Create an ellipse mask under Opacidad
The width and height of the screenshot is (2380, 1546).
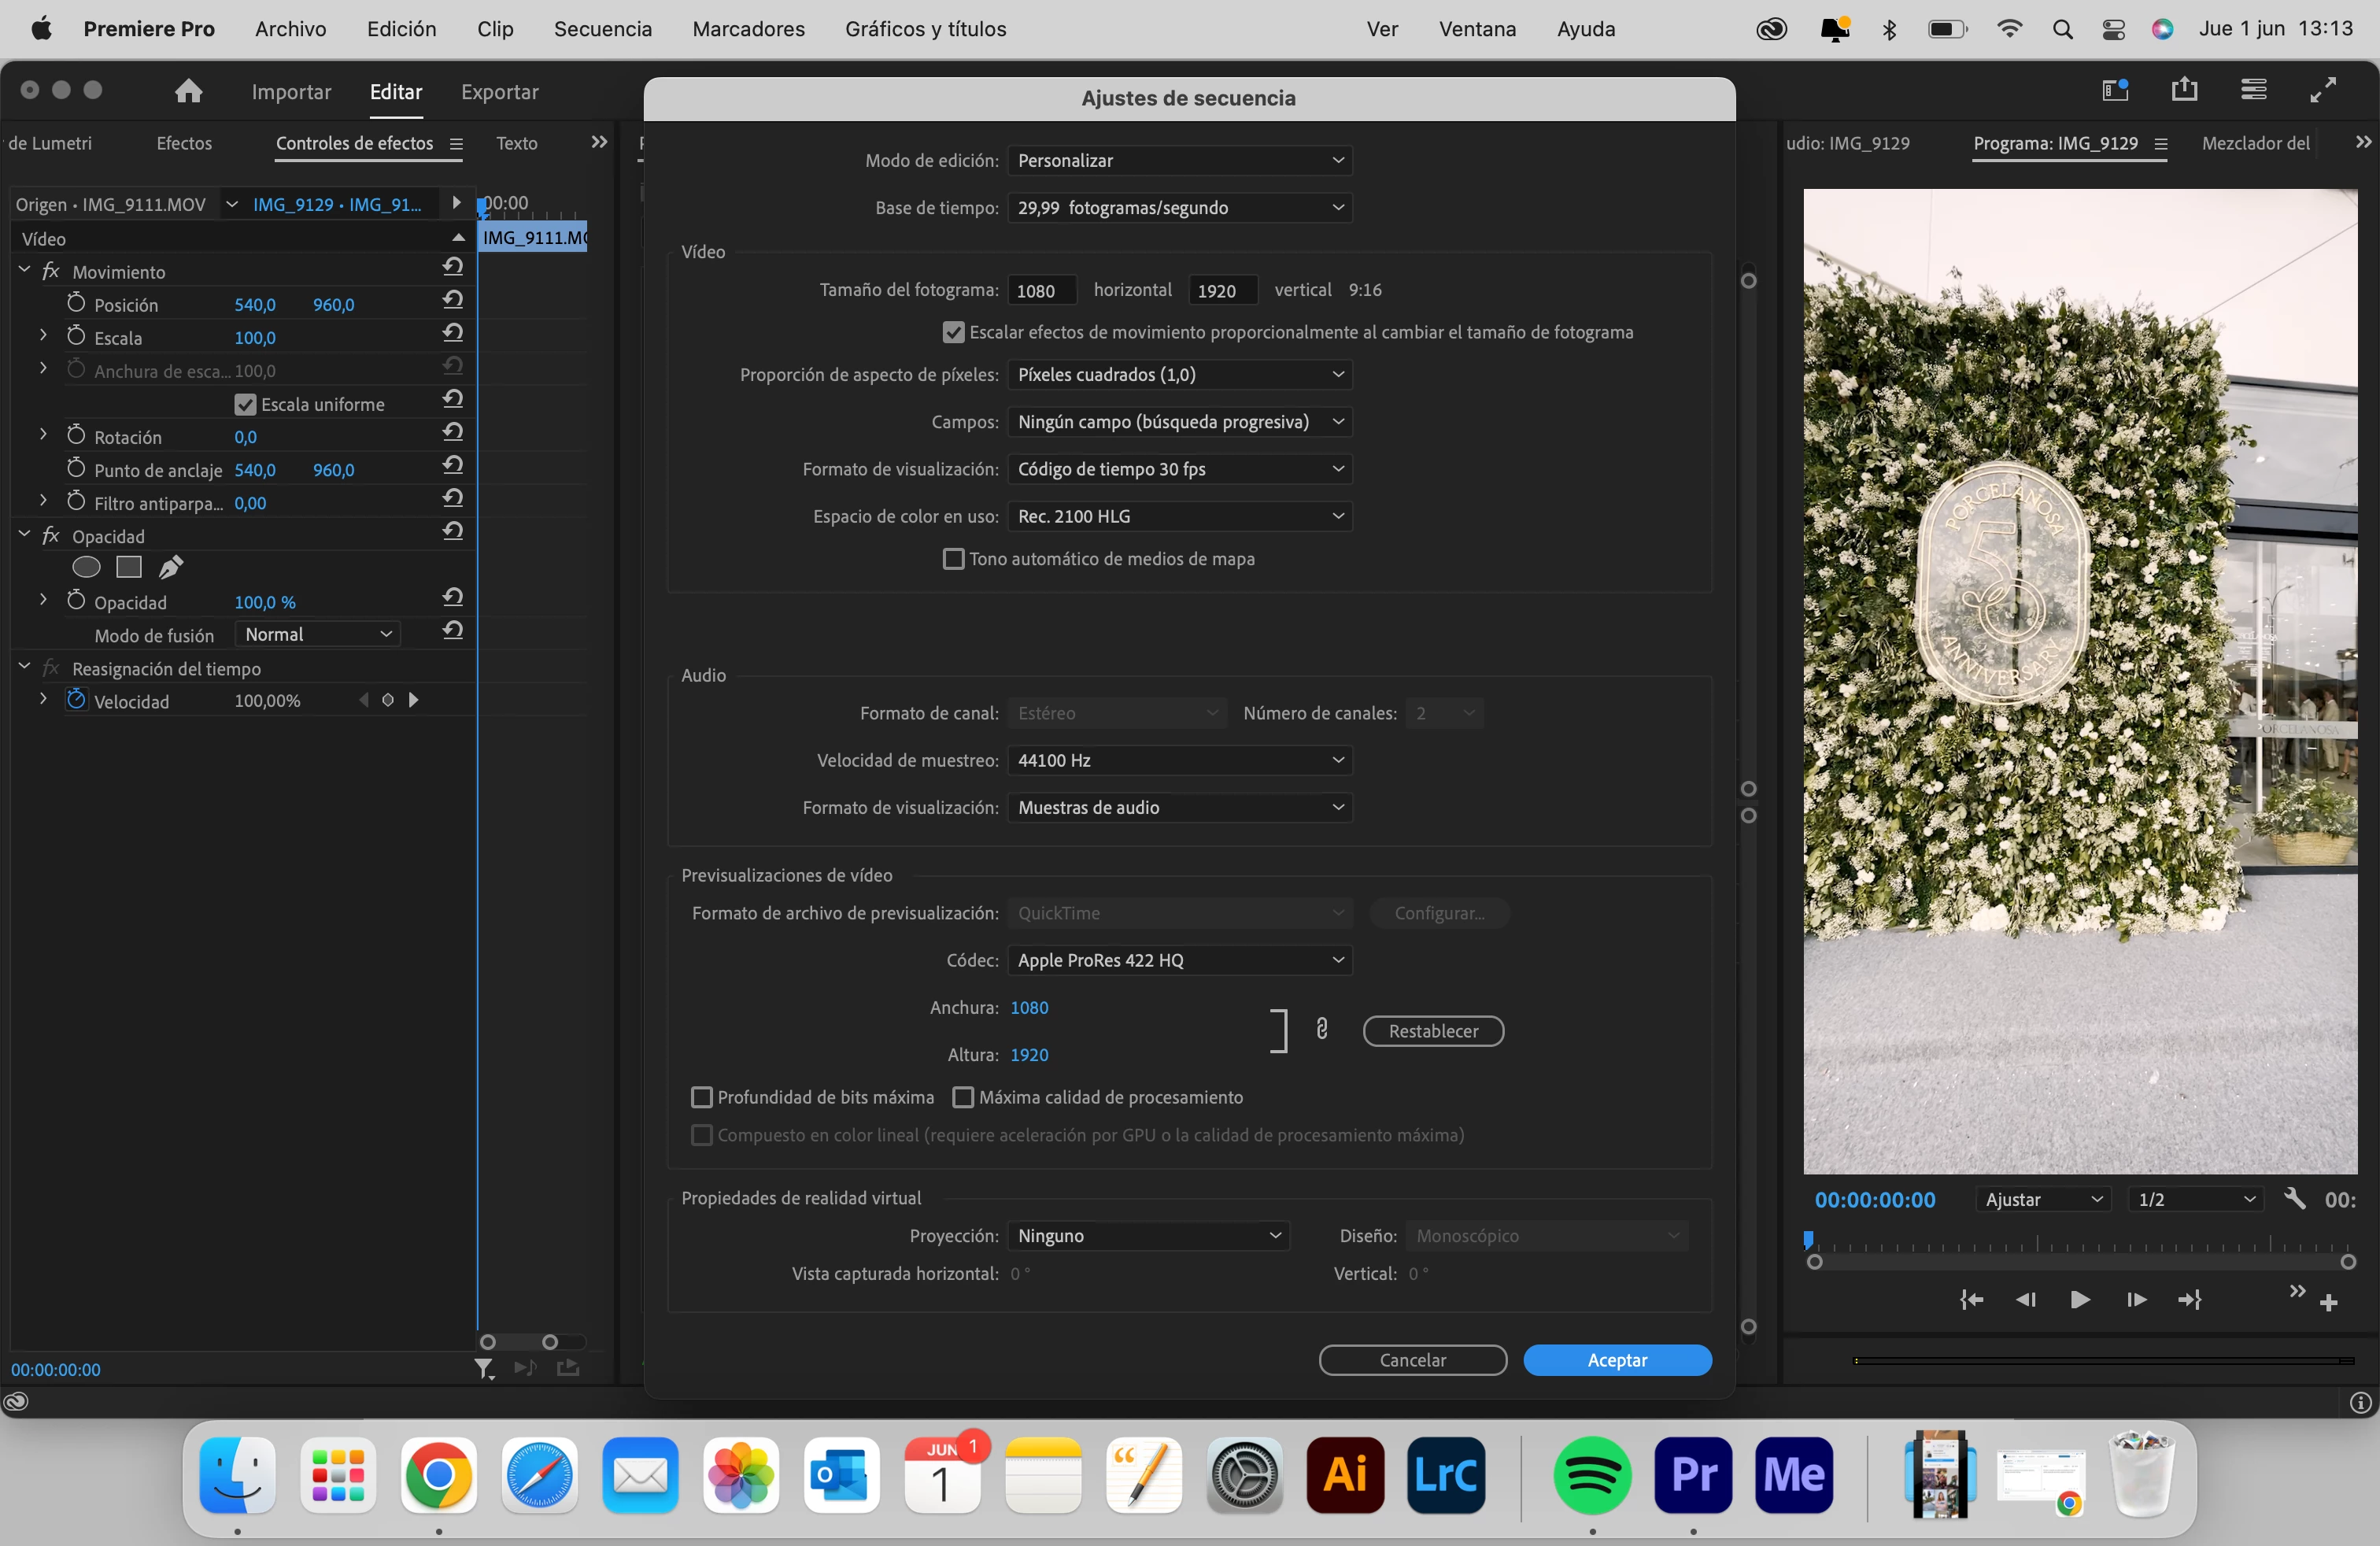[x=87, y=568]
